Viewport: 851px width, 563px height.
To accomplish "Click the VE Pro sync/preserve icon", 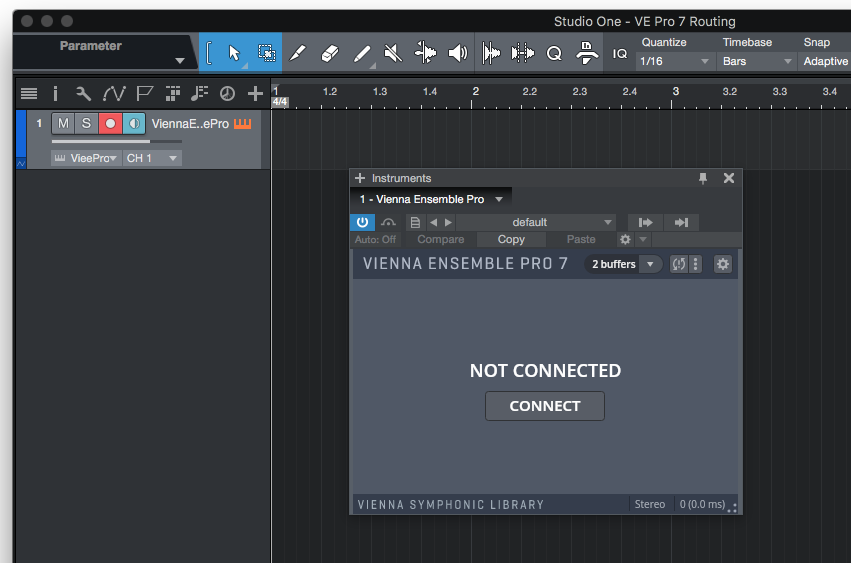I will click(x=678, y=264).
